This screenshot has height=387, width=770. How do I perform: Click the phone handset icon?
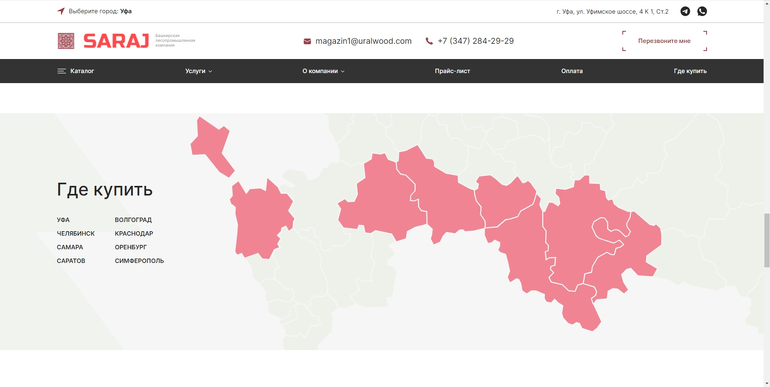pos(429,41)
